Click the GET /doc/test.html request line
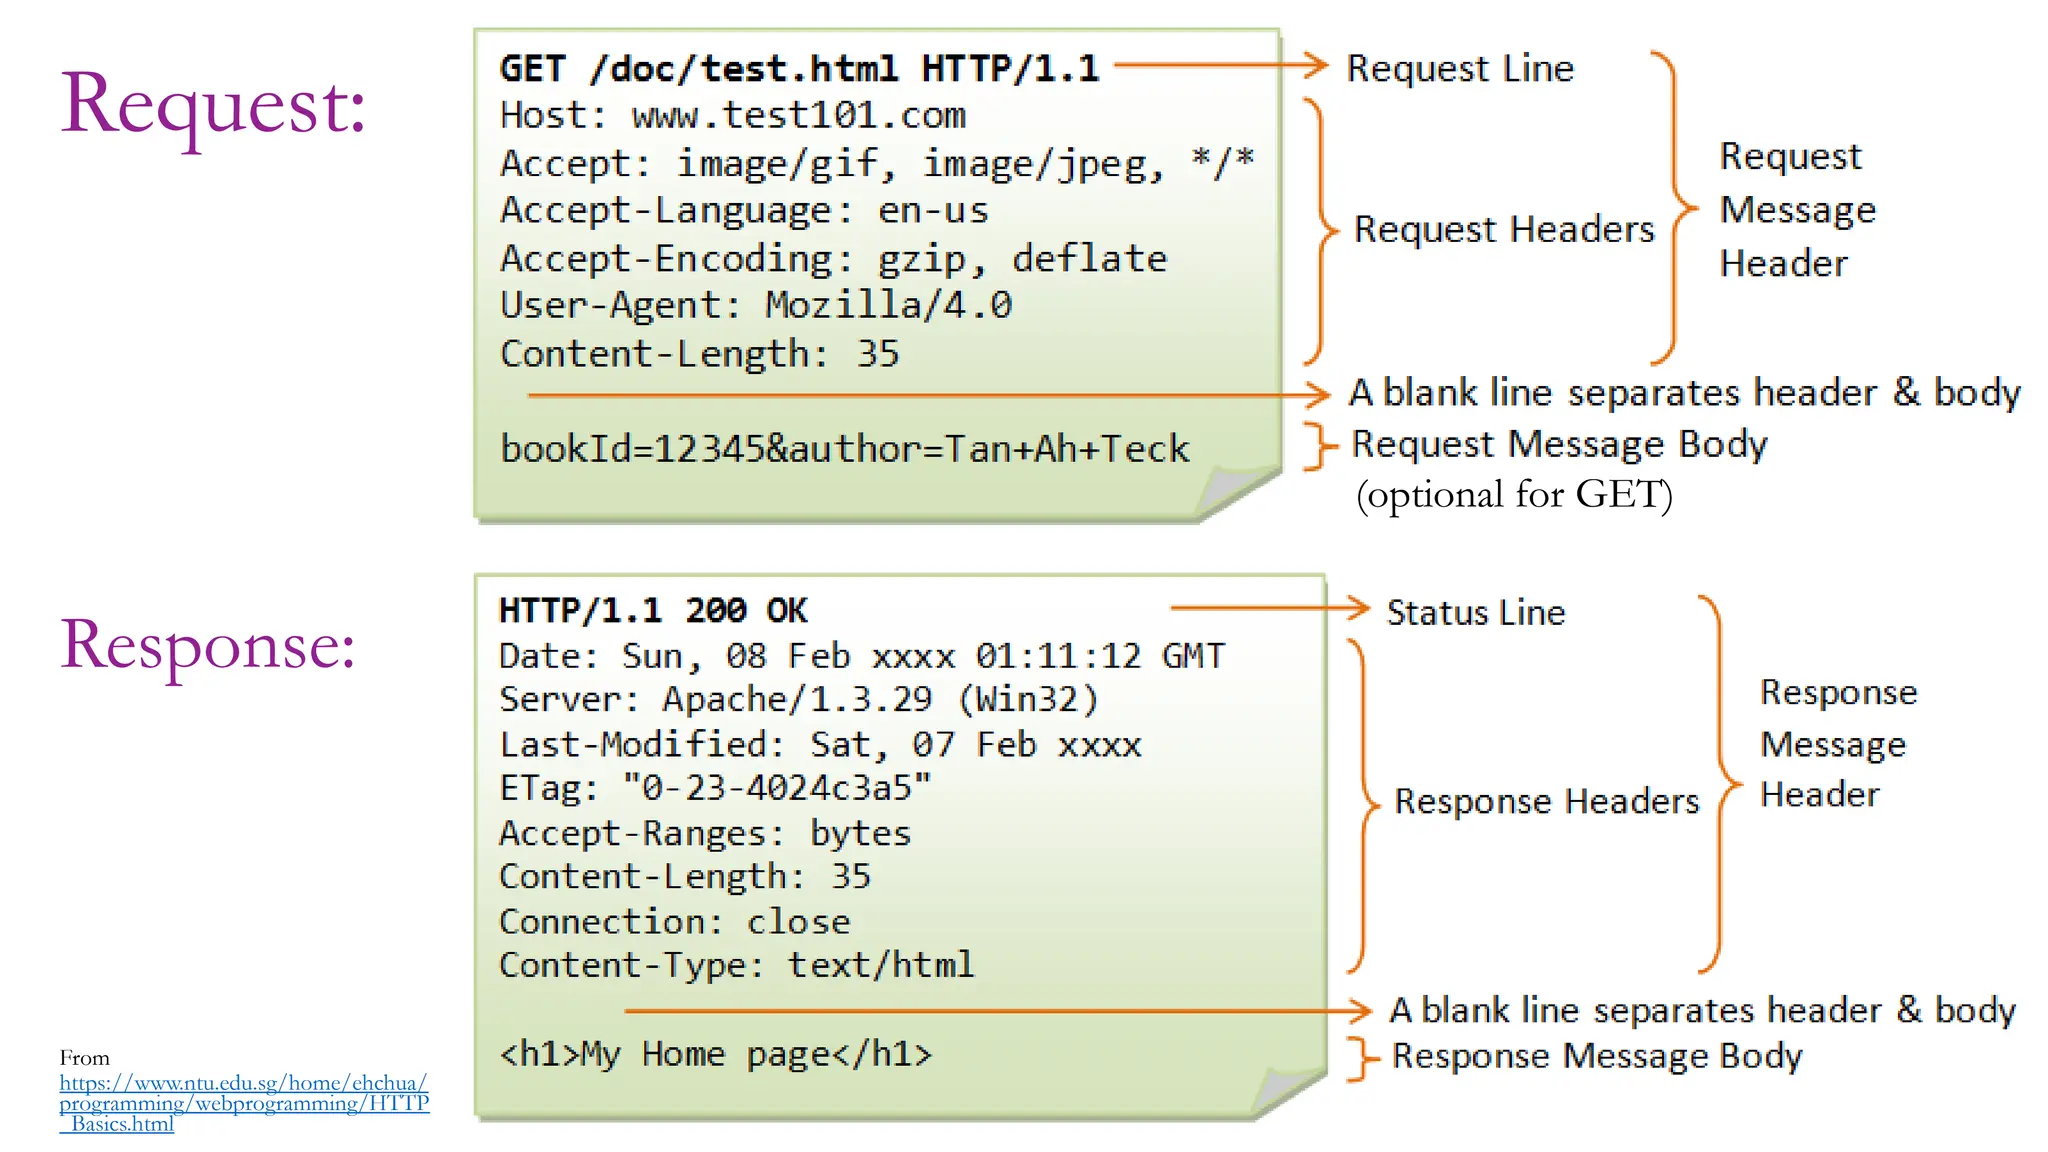The width and height of the screenshot is (2048, 1152). point(798,69)
